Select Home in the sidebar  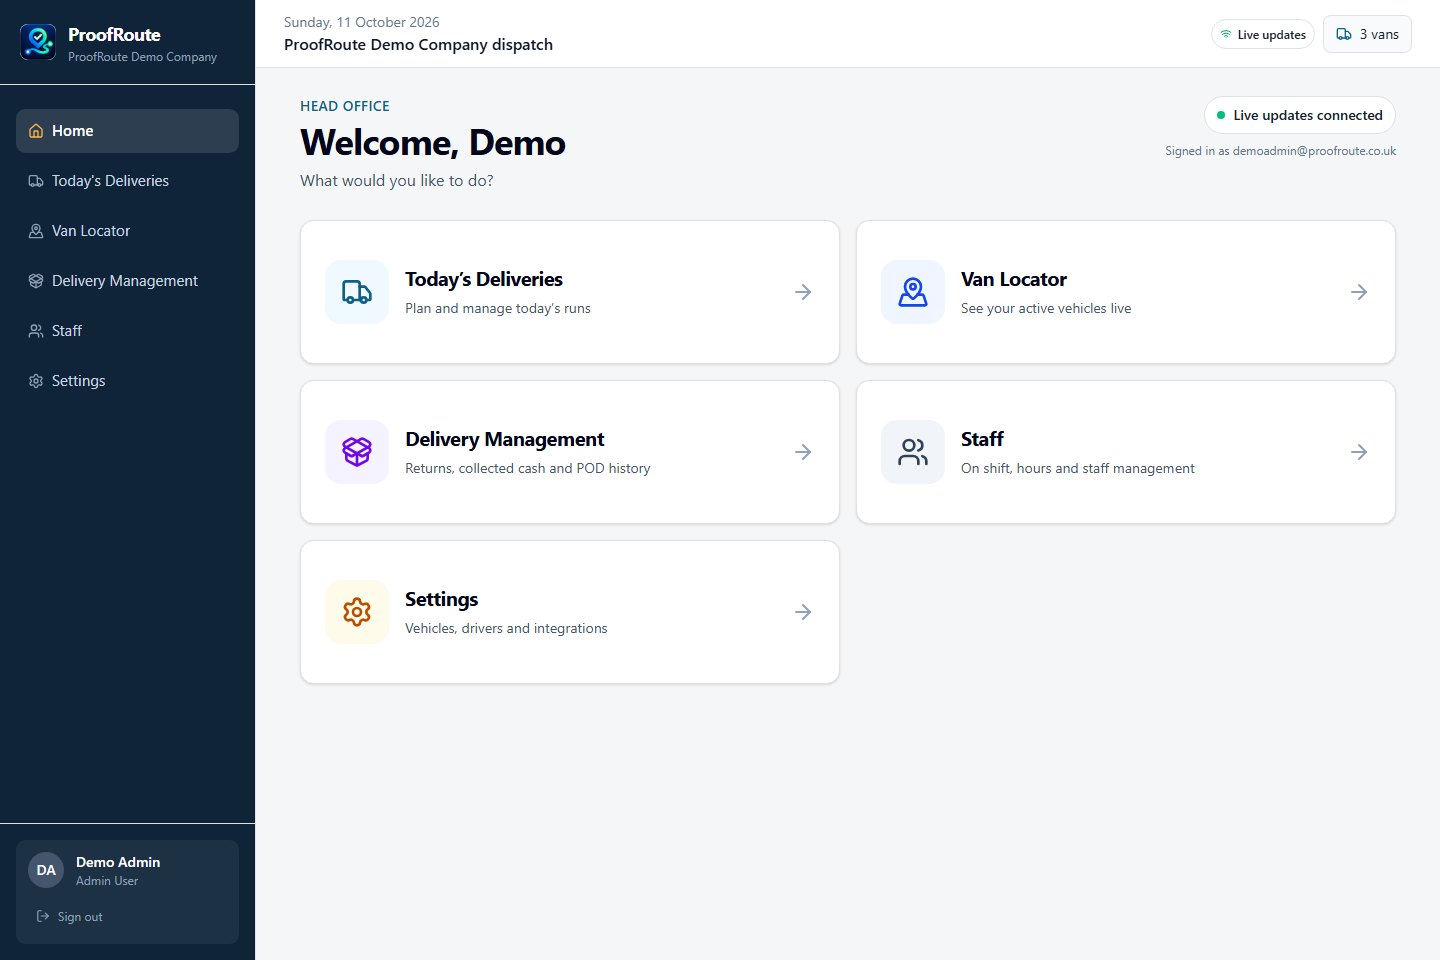(x=127, y=131)
